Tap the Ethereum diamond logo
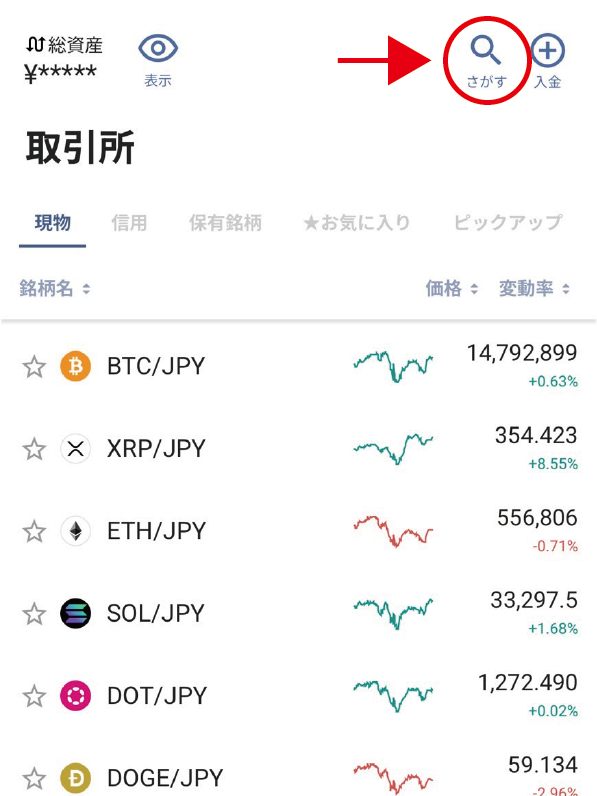 pos(76,532)
